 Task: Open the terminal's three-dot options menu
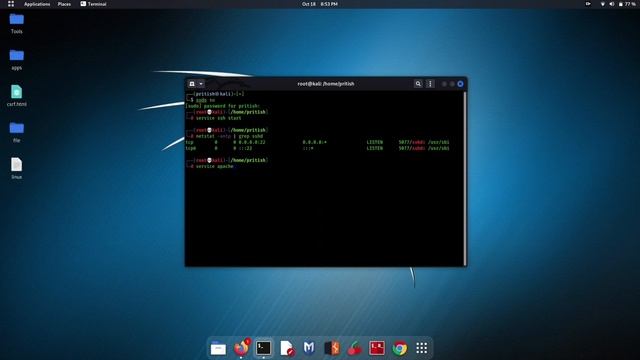[x=430, y=84]
